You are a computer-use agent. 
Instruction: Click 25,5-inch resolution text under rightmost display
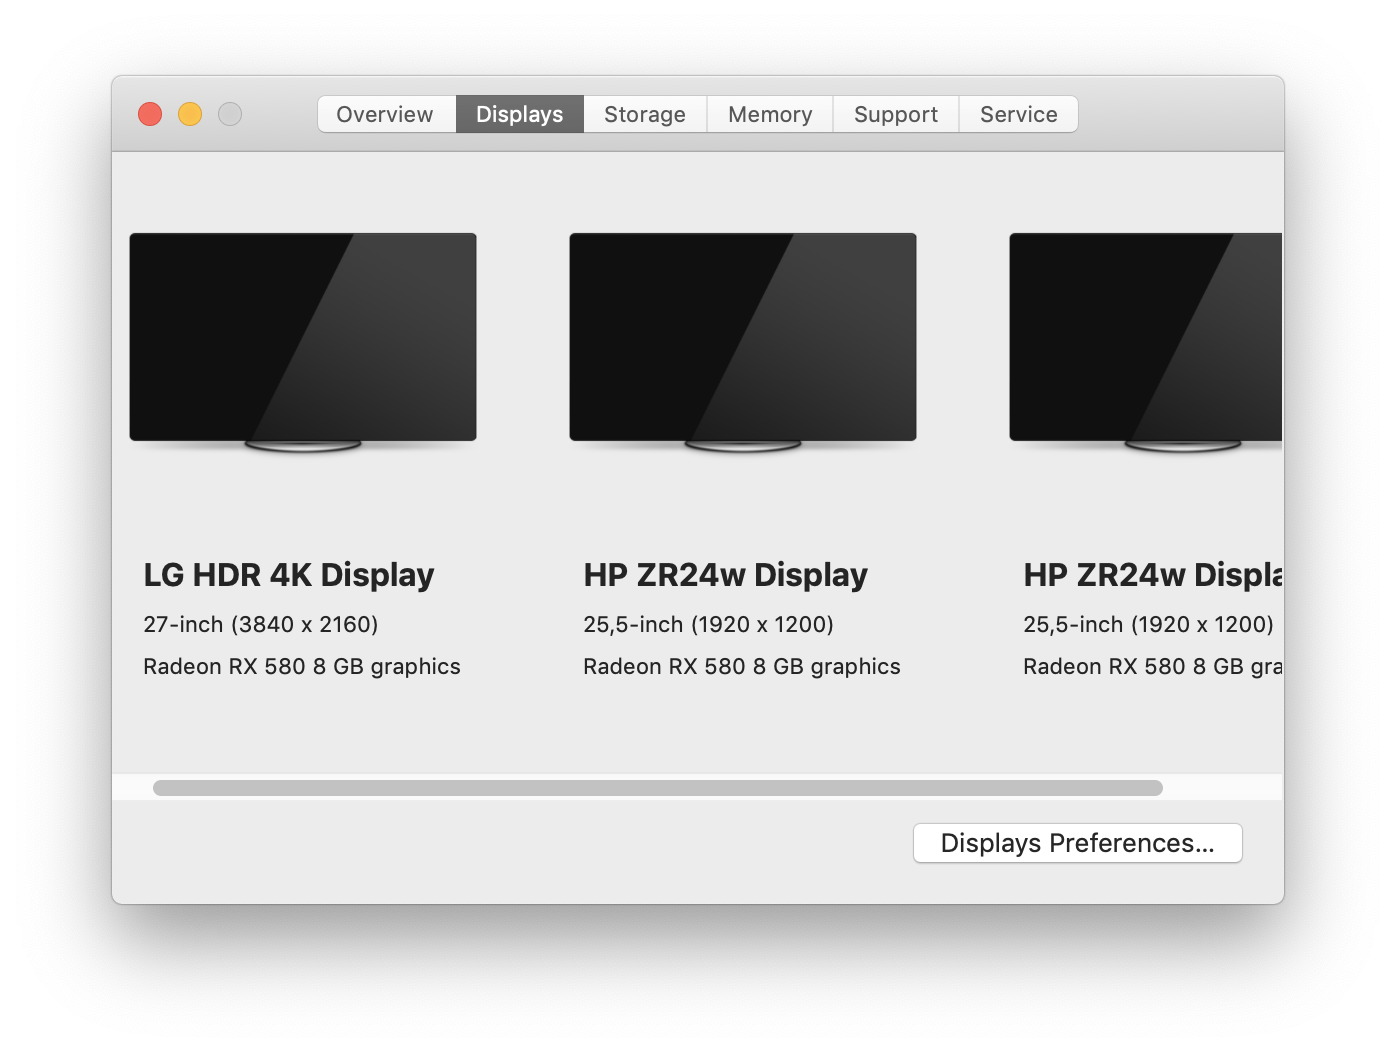coord(1149,624)
